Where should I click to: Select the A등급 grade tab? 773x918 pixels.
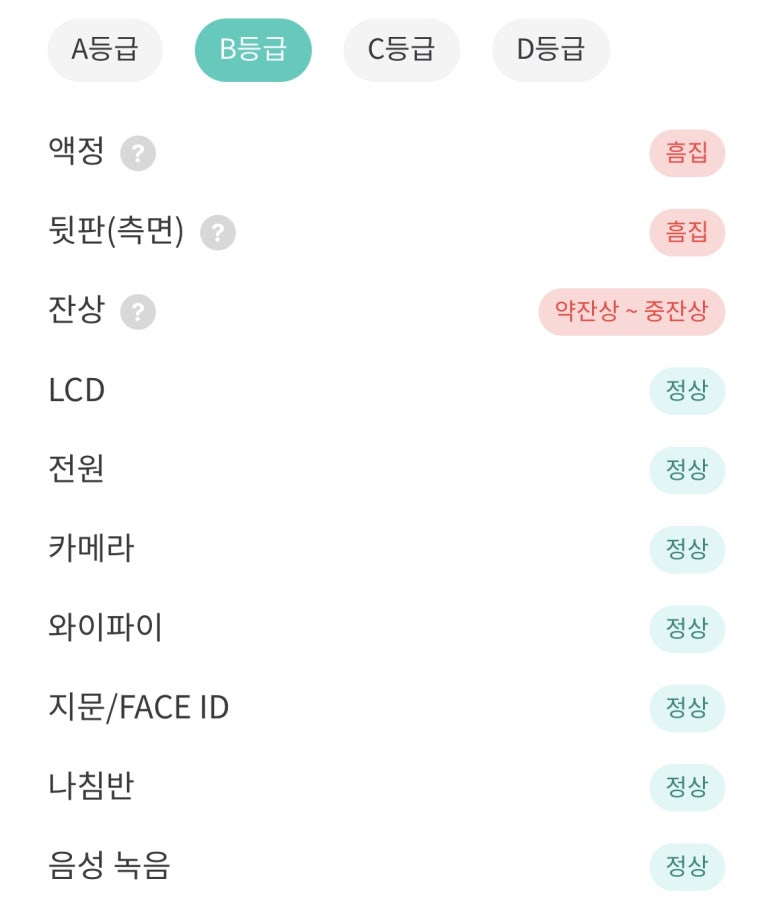[x=105, y=50]
